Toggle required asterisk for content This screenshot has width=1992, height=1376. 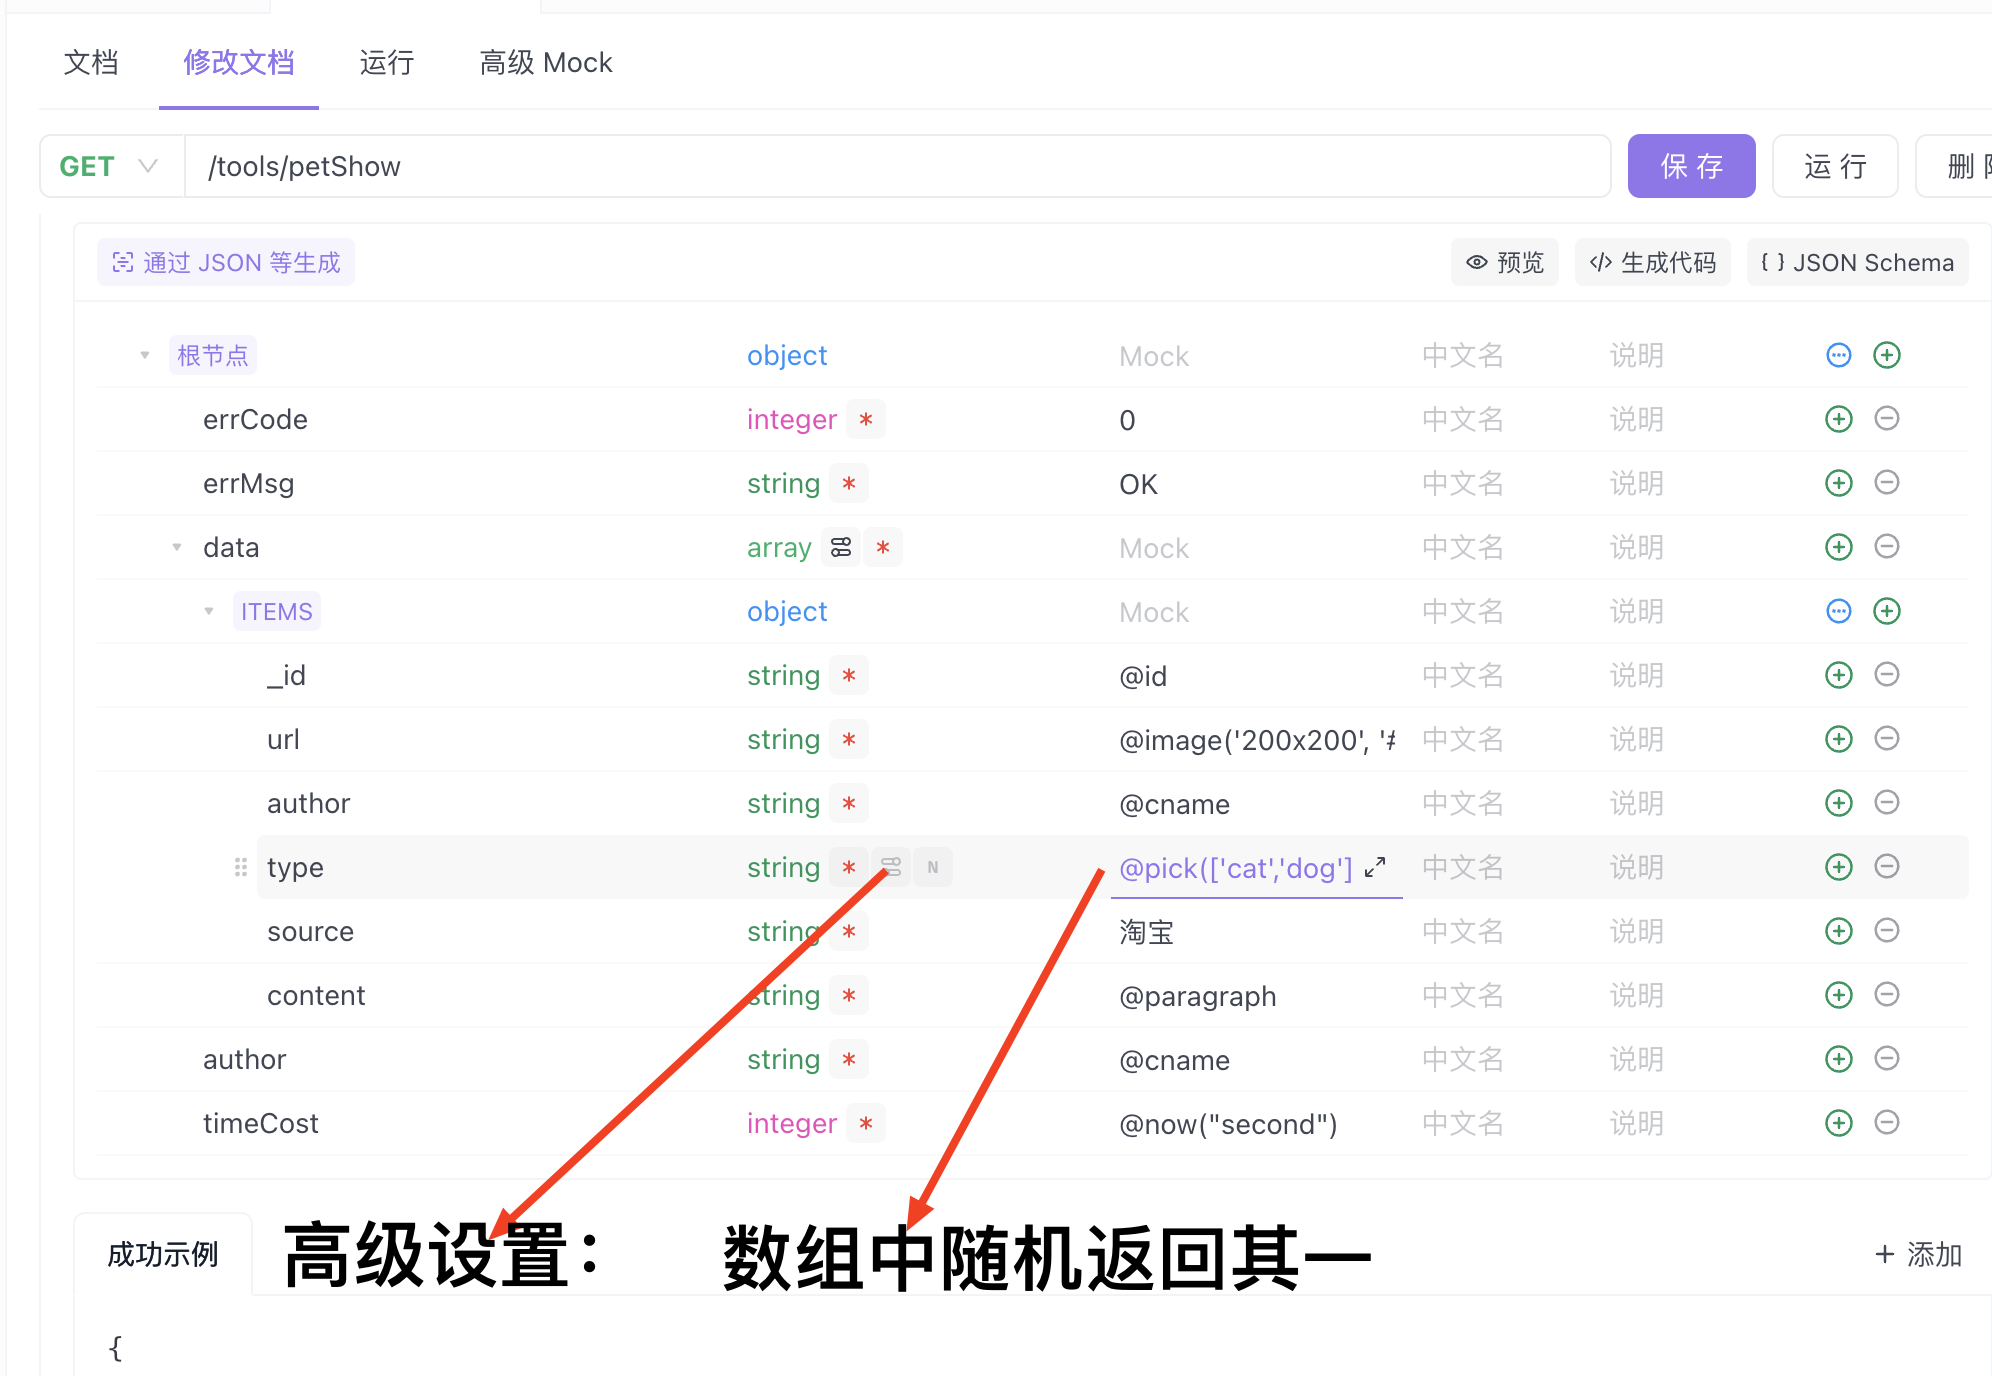tap(849, 995)
